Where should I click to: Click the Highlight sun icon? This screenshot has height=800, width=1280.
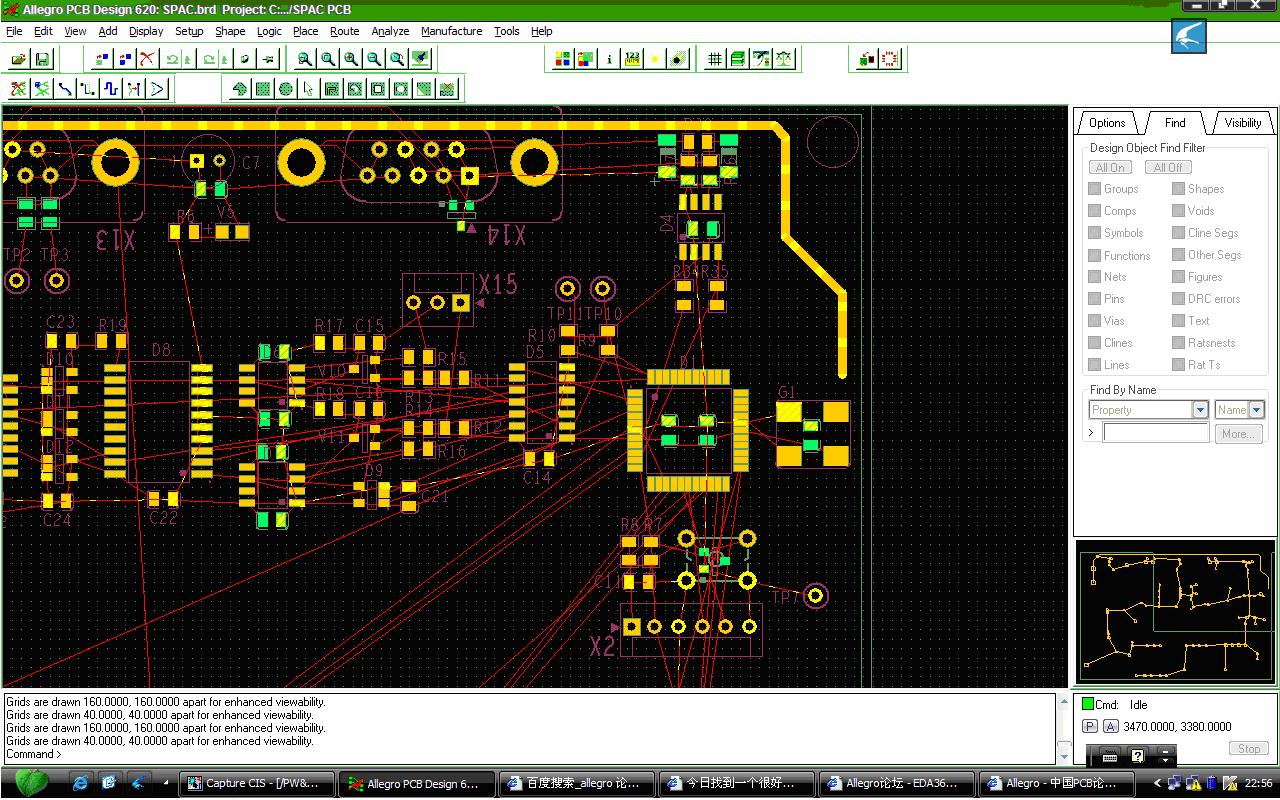[655, 60]
